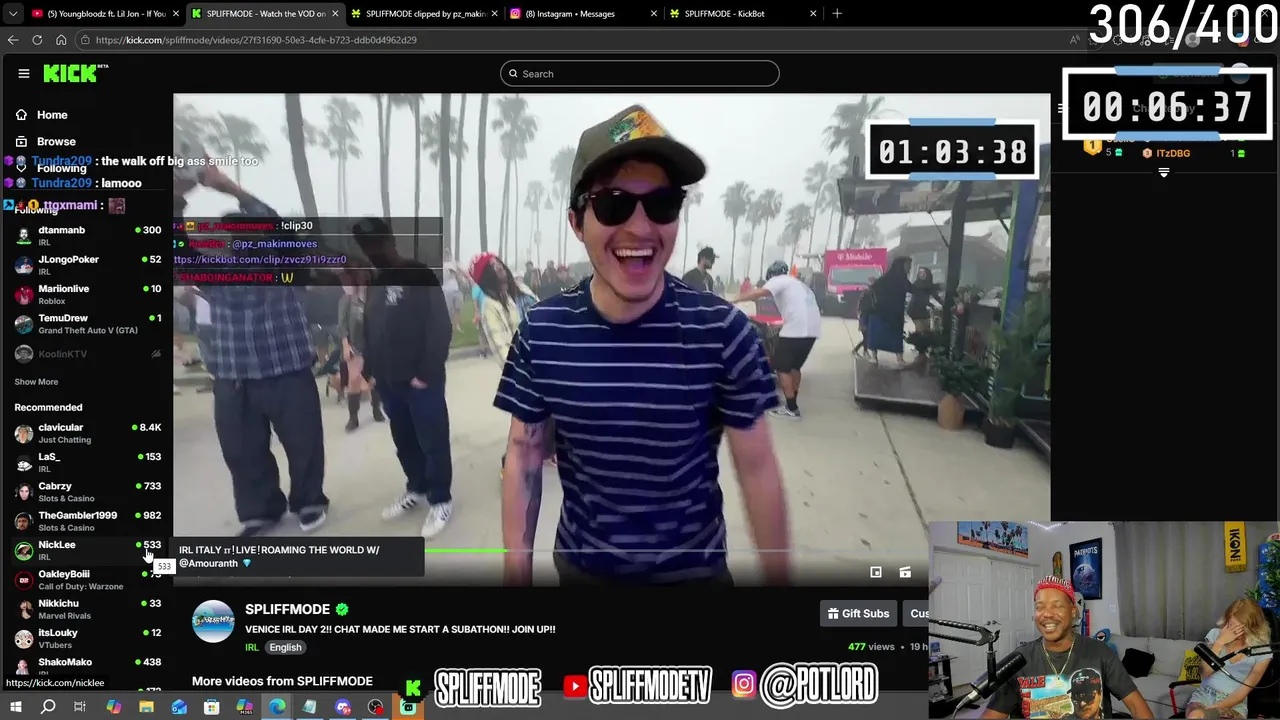Click the Recommended section heading
1280x720 pixels.
(x=48, y=408)
